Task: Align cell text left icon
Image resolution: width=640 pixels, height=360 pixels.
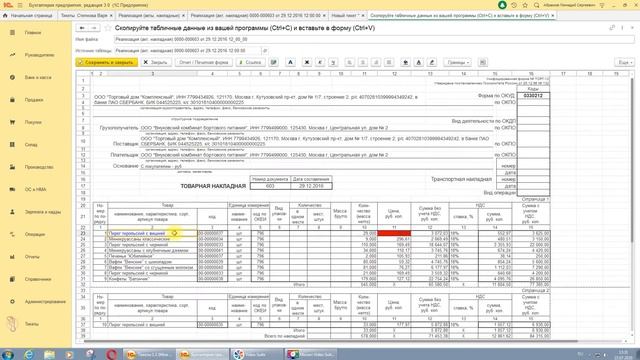Action: tap(349, 62)
